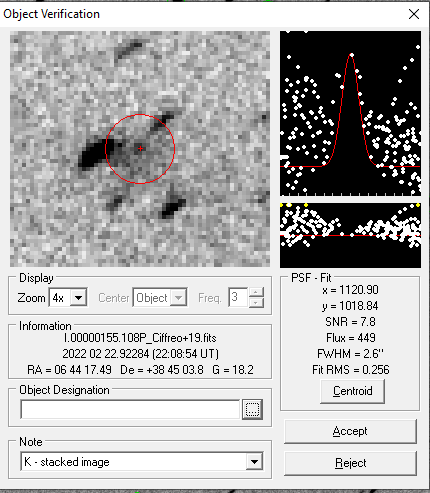430x493 pixels.
Task: Open the Zoom 4x dropdown
Action: coord(79,297)
